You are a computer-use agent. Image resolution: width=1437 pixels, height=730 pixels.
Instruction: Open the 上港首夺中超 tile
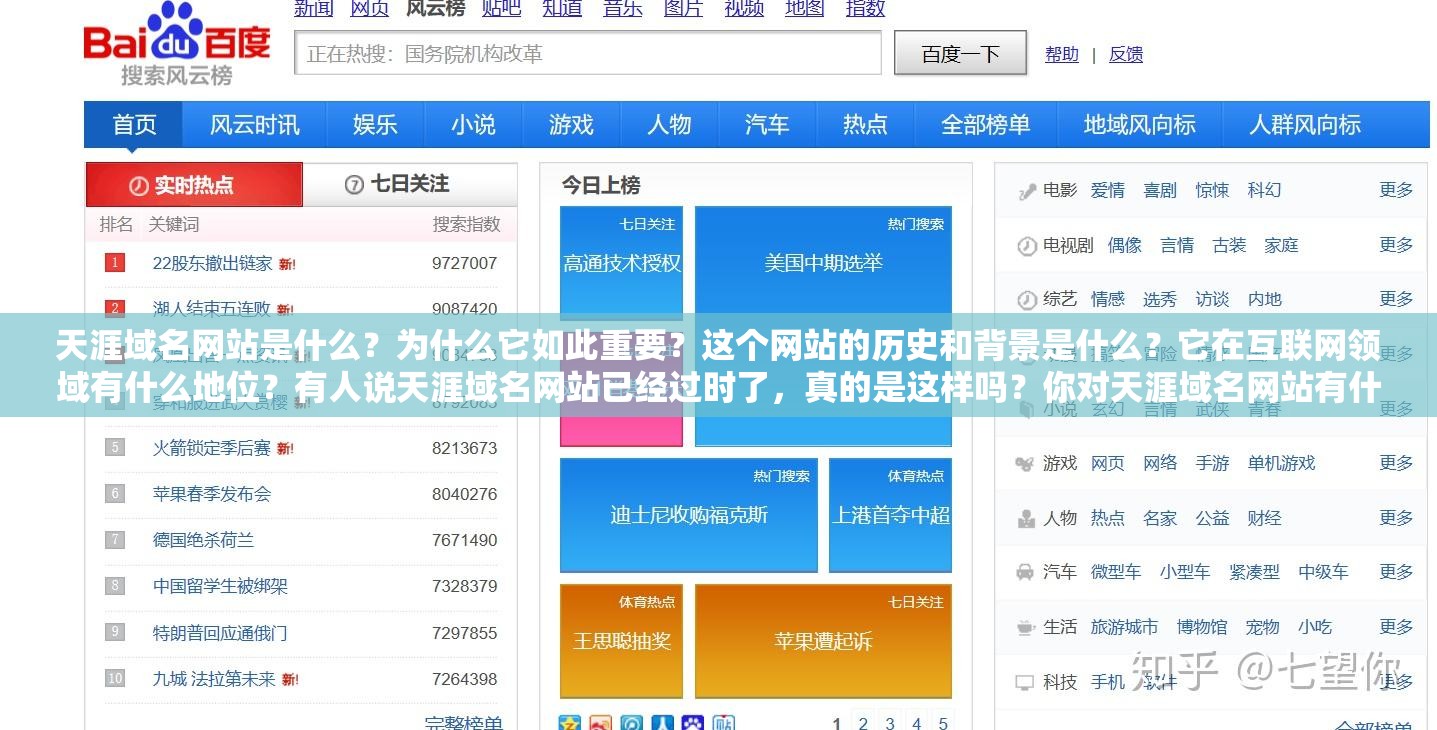point(890,515)
